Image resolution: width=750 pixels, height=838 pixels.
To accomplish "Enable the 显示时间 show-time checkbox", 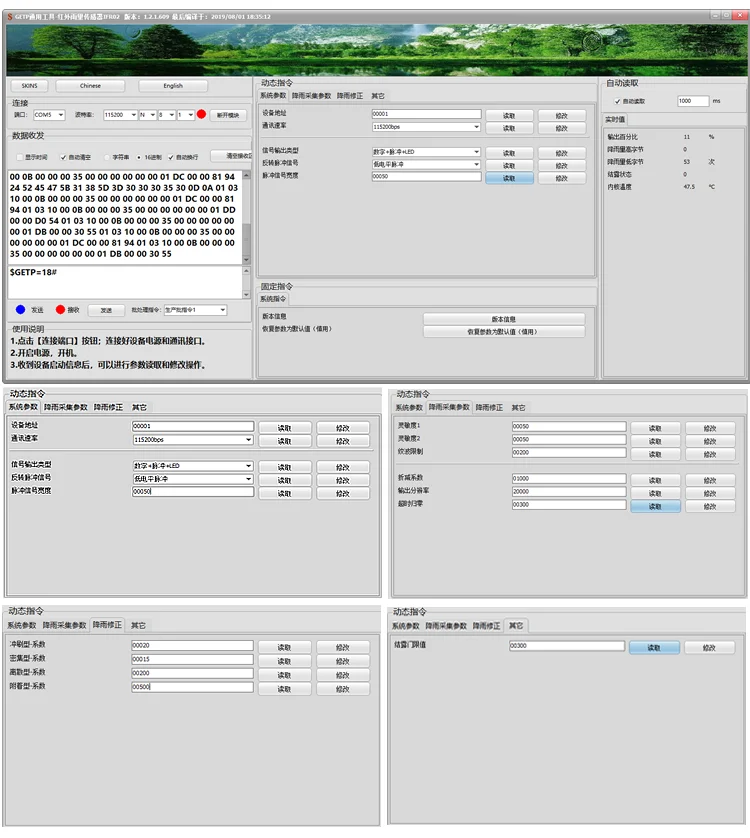I will tap(20, 157).
